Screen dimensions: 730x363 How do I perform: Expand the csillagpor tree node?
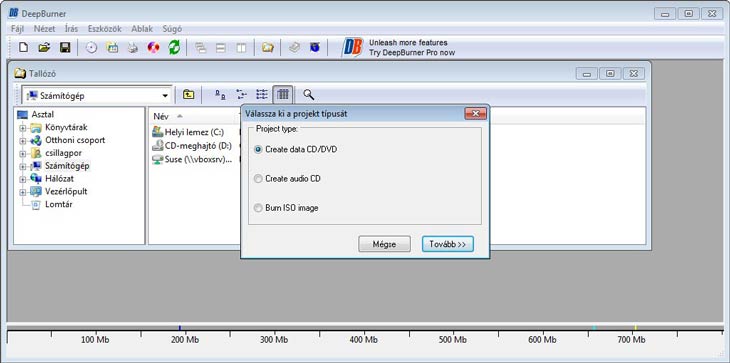click(x=22, y=154)
